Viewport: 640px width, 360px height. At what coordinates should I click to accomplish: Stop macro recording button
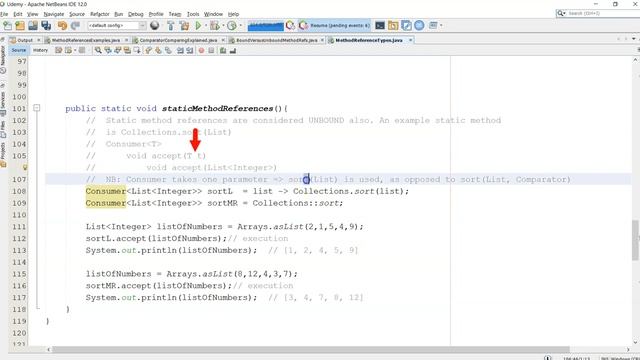(x=211, y=51)
